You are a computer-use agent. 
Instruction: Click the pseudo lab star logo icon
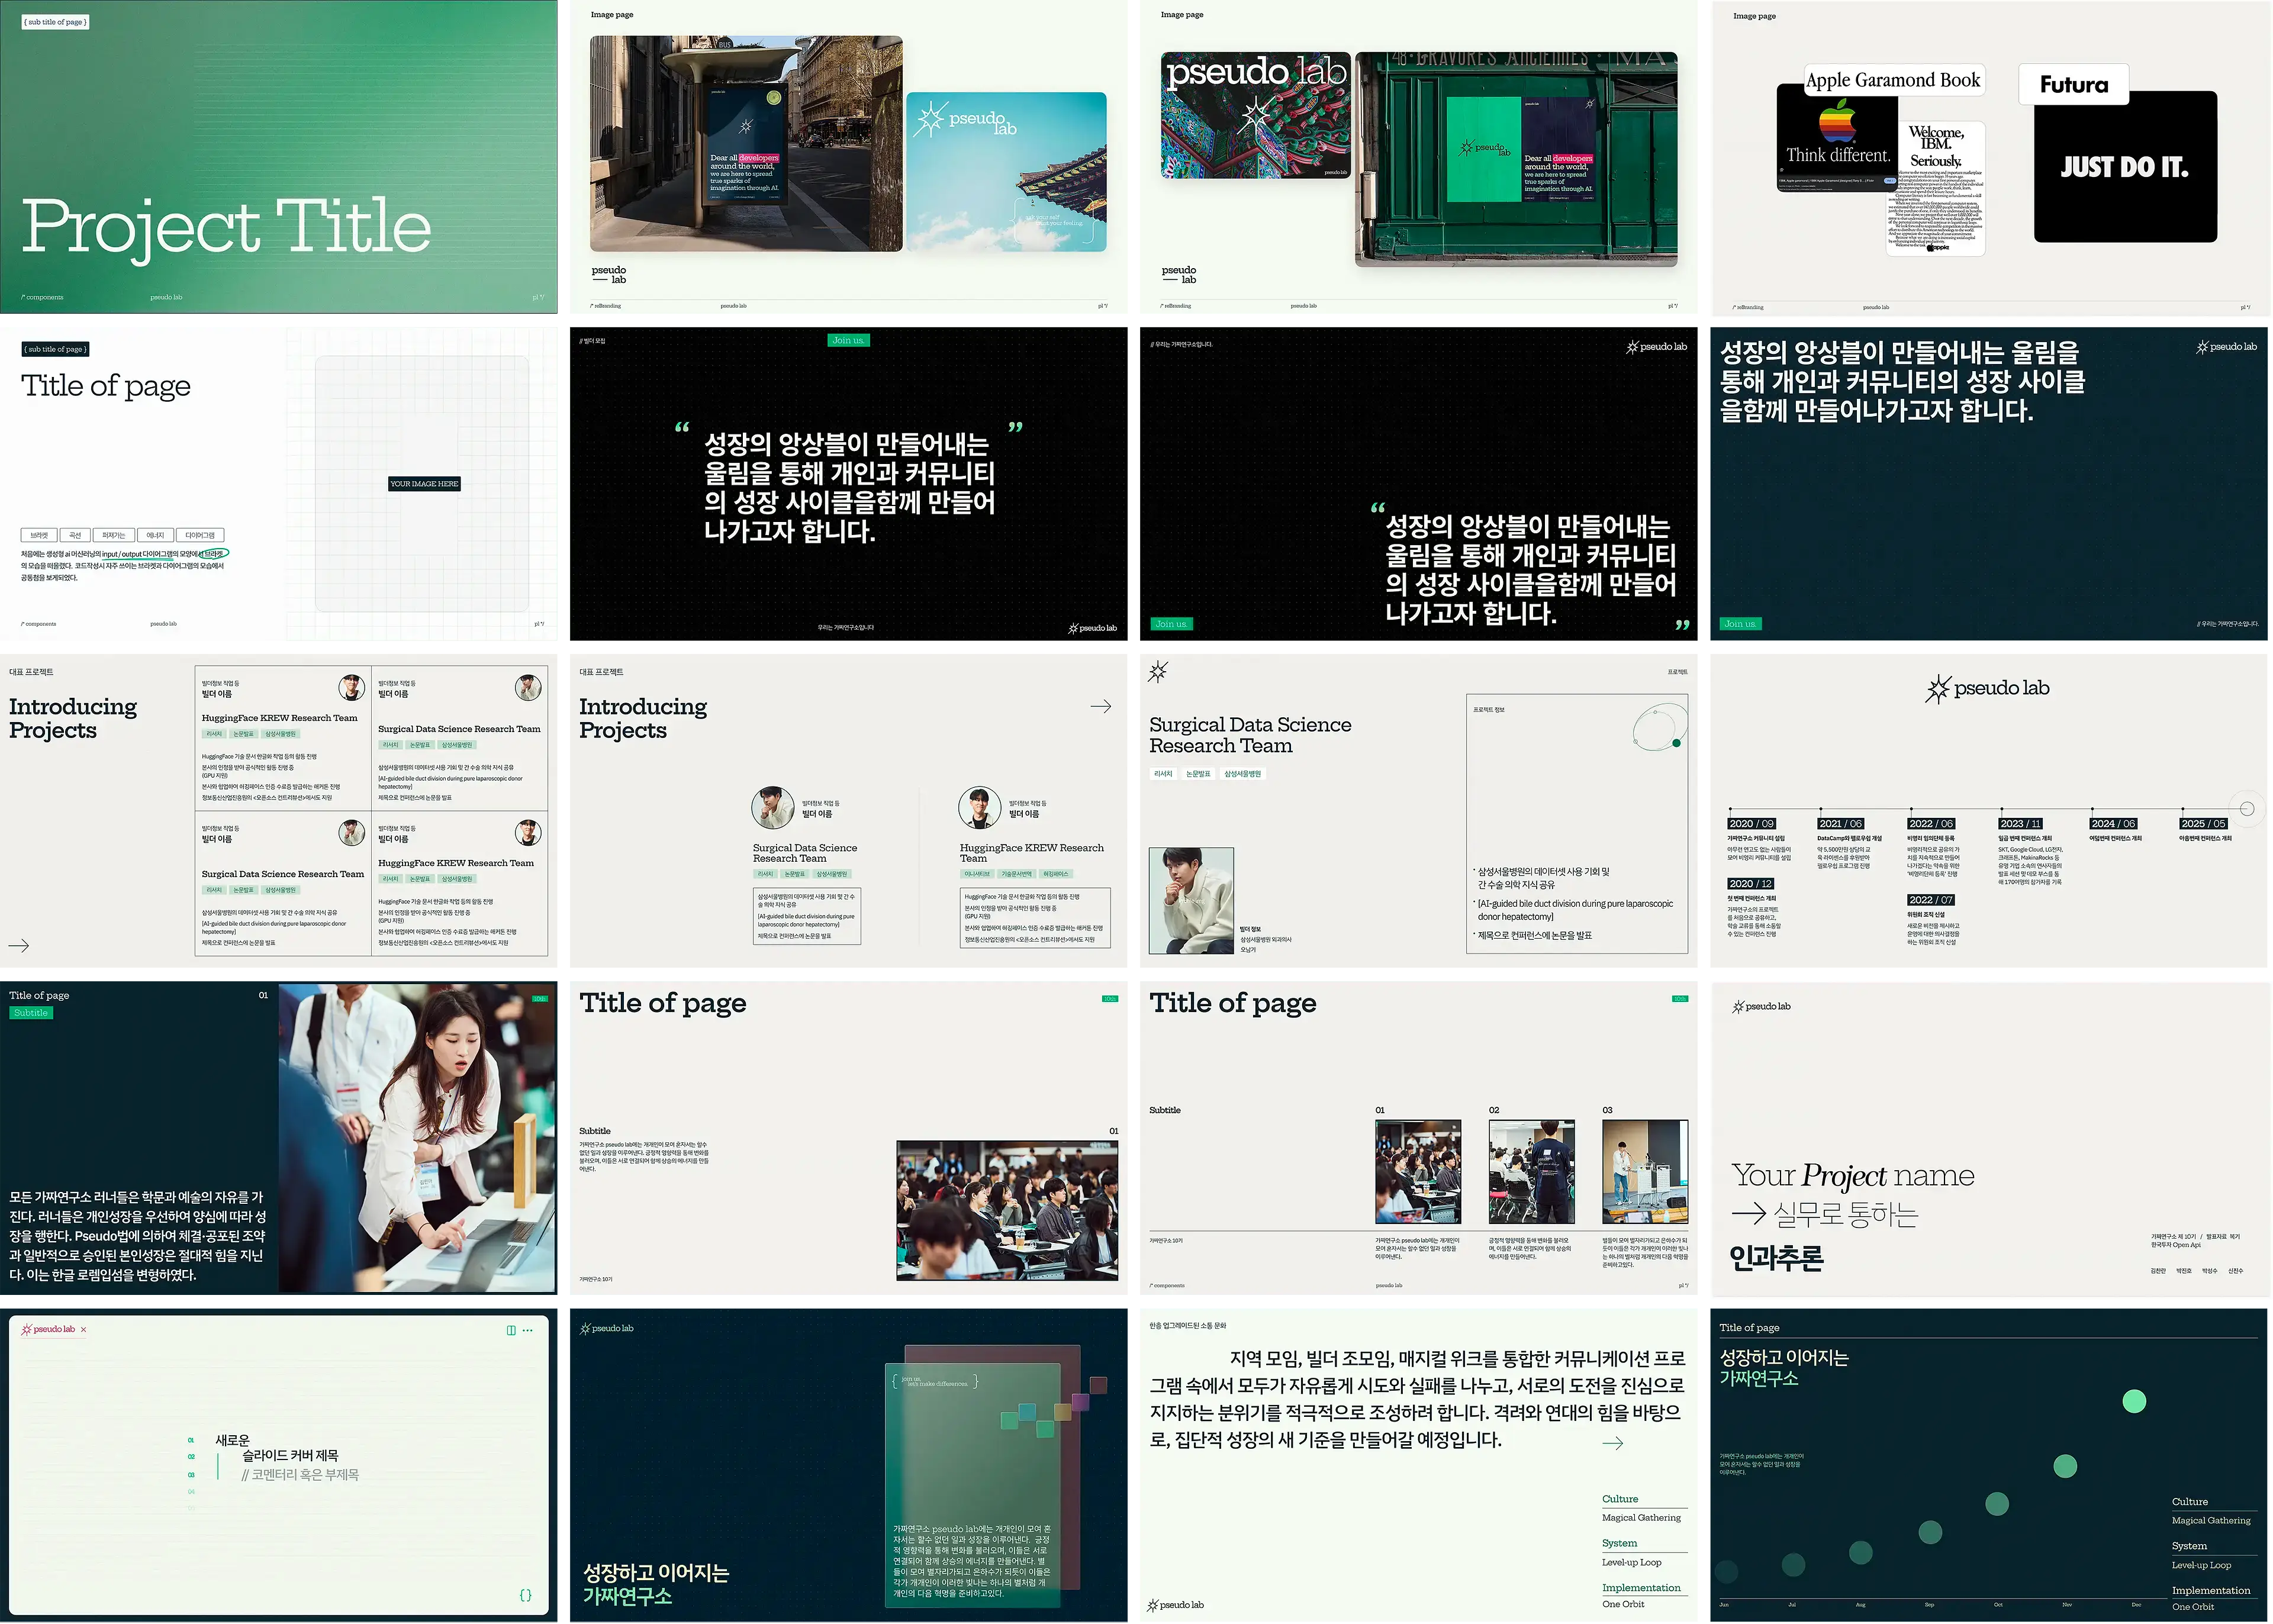[x=1159, y=673]
